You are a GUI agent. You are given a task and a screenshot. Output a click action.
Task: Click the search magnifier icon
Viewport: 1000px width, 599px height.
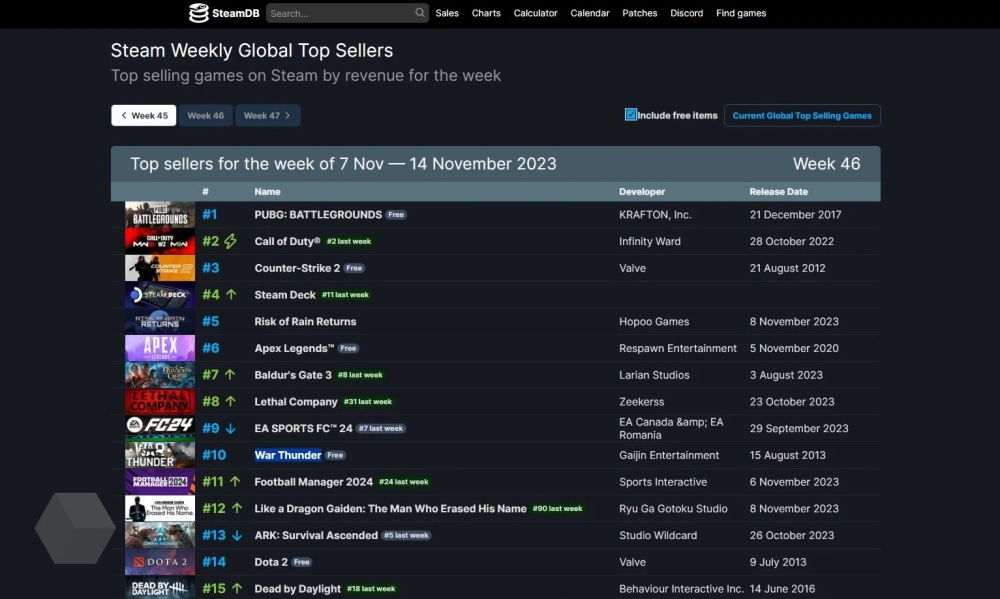[x=420, y=13]
